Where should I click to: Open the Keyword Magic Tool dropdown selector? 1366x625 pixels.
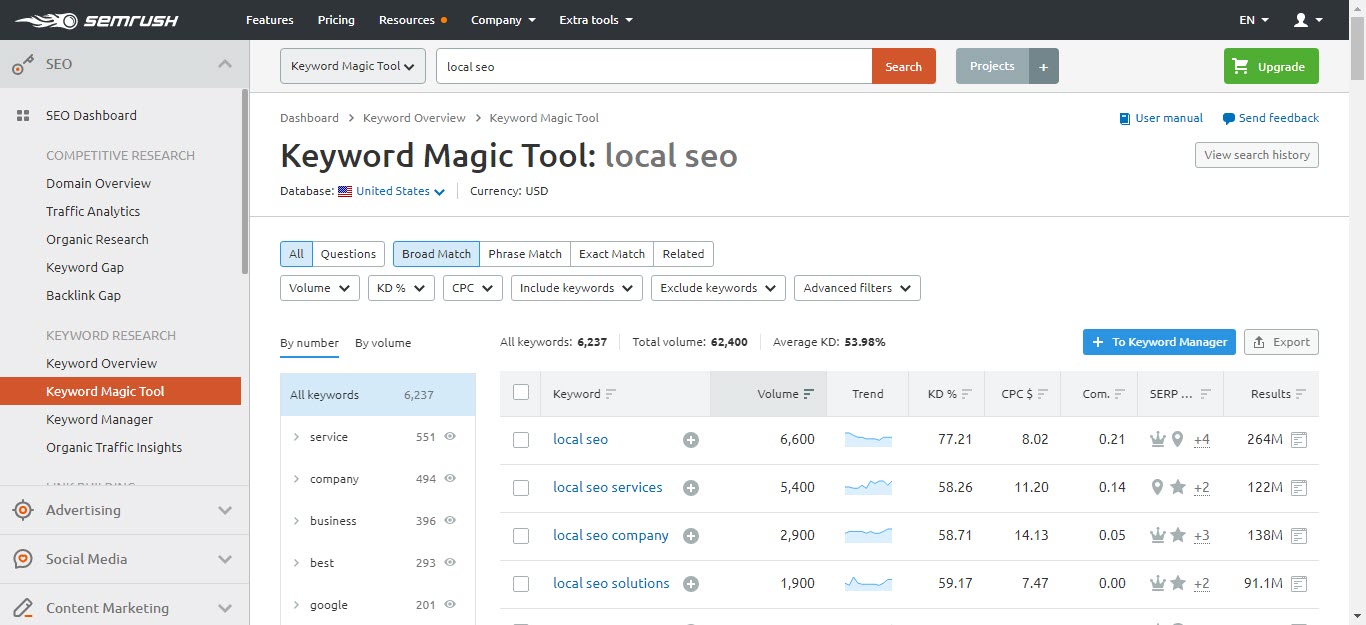[x=353, y=67]
